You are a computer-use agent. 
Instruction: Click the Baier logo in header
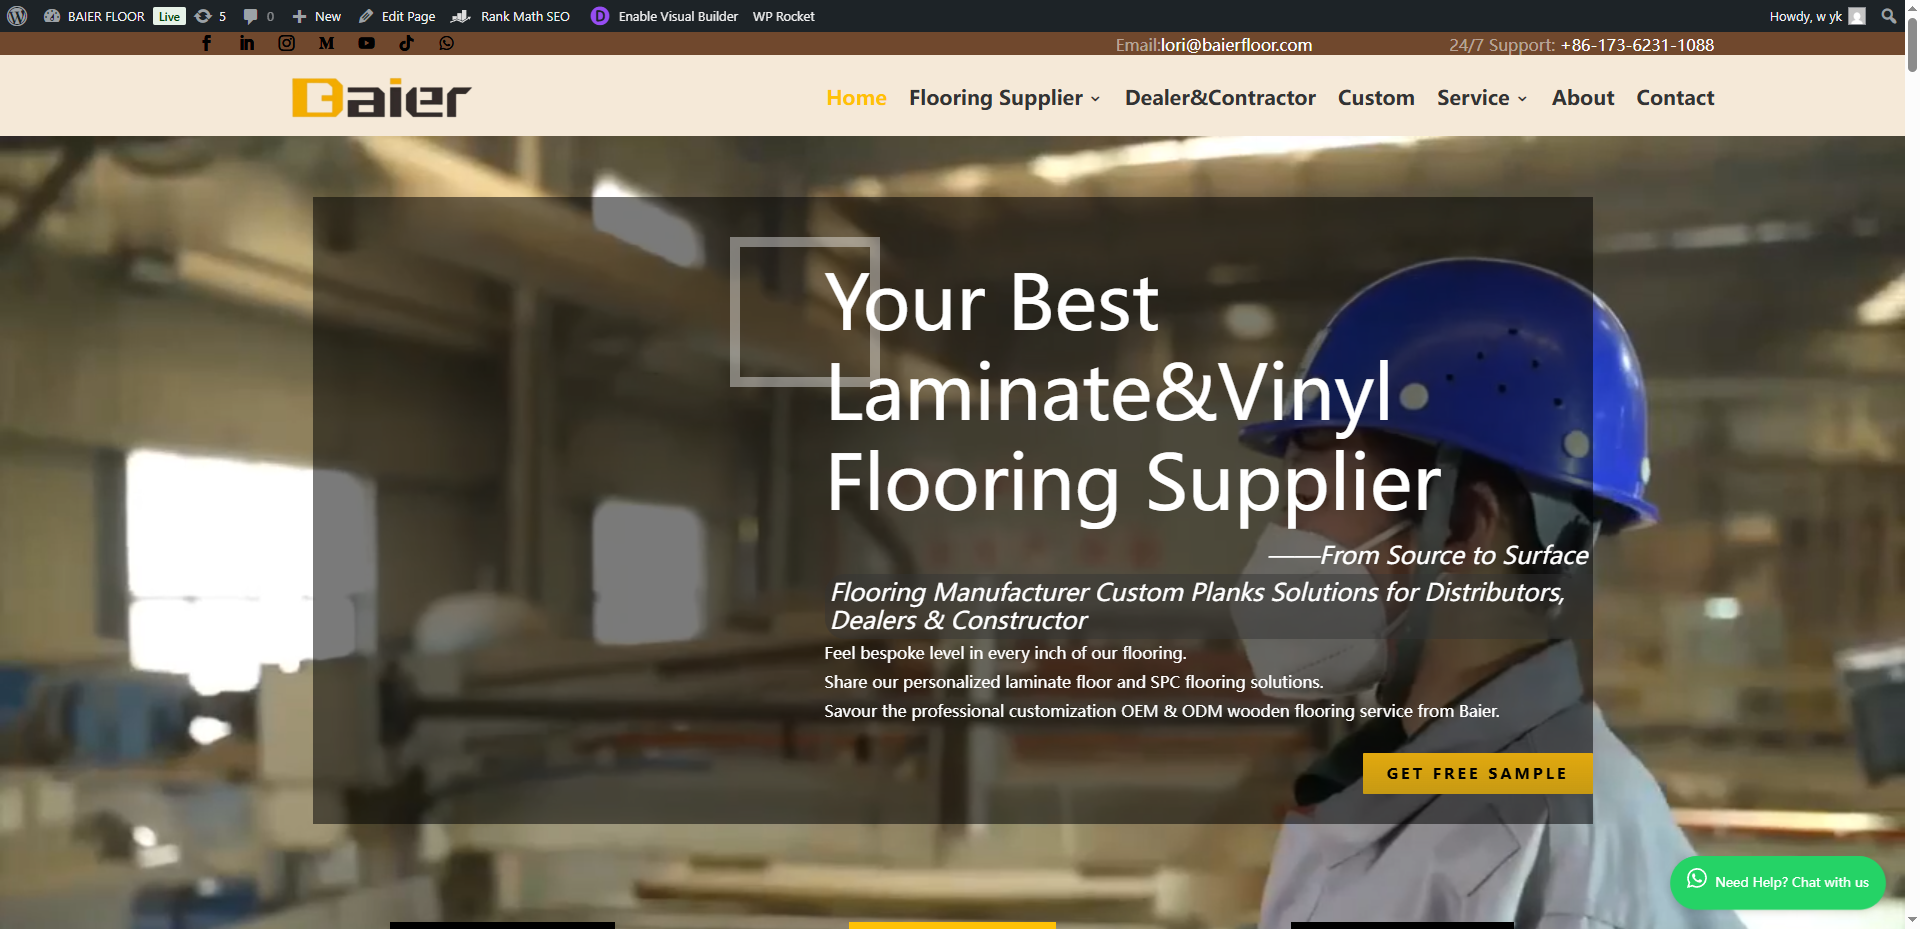pyautogui.click(x=381, y=97)
